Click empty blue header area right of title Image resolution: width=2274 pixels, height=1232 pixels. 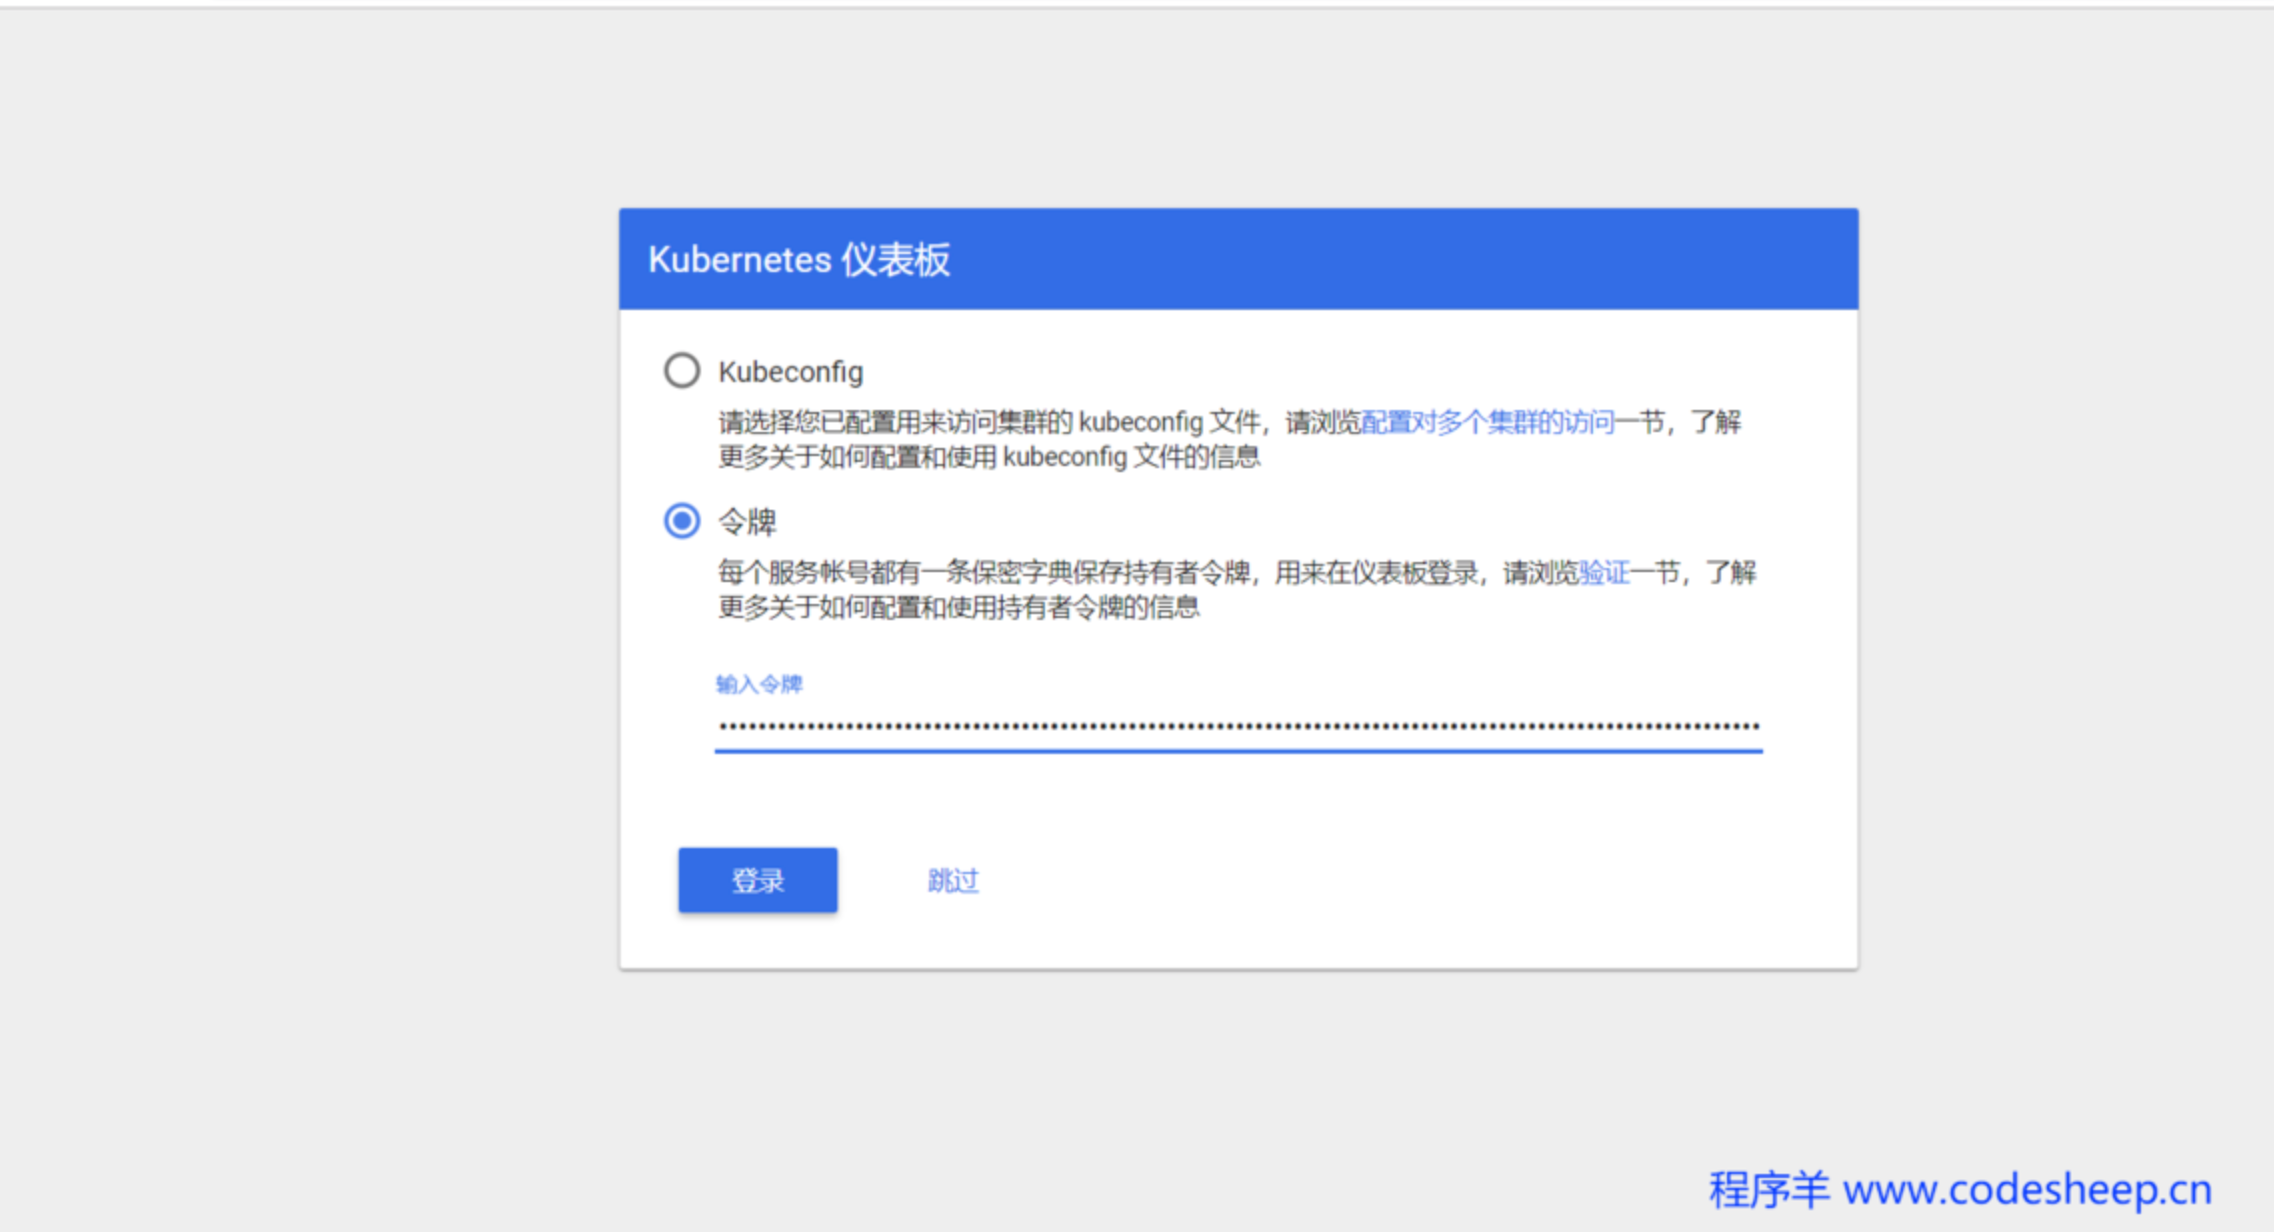point(1400,260)
